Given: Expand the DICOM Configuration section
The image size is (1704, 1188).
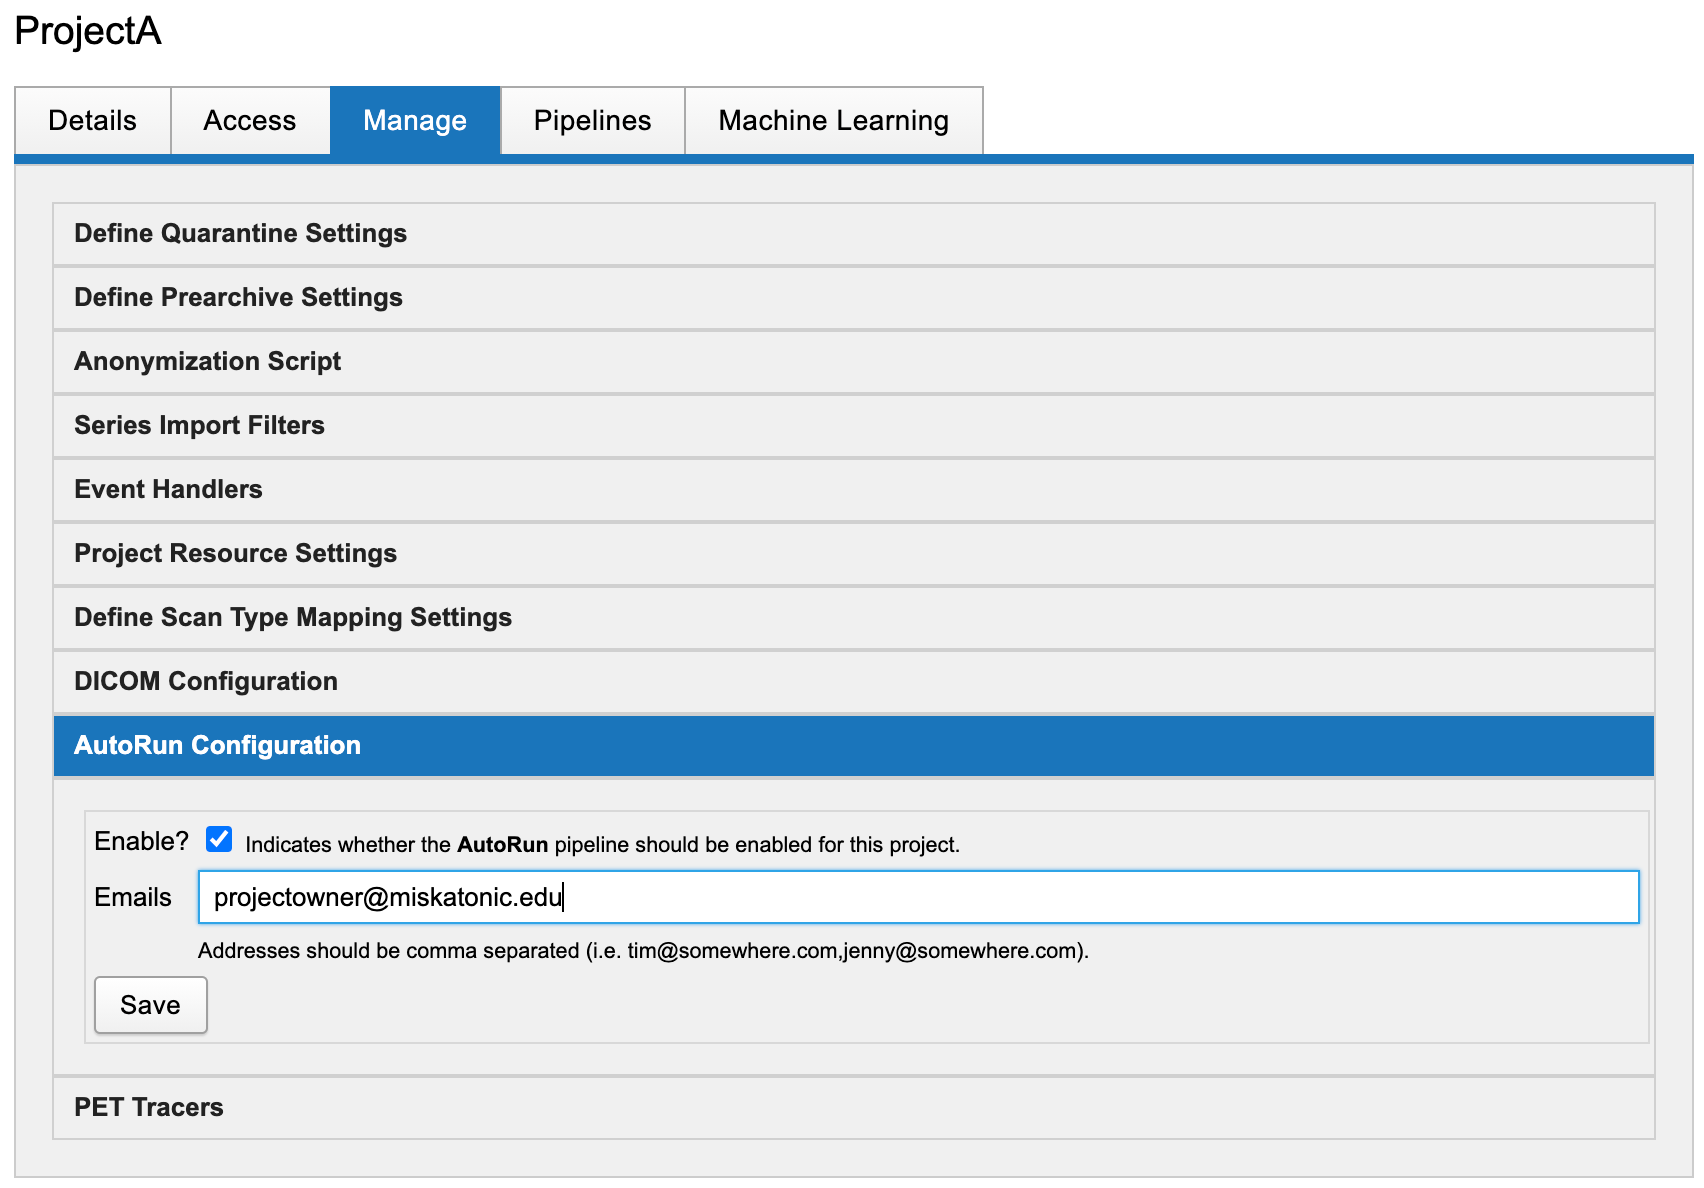Looking at the screenshot, I should click(x=205, y=682).
